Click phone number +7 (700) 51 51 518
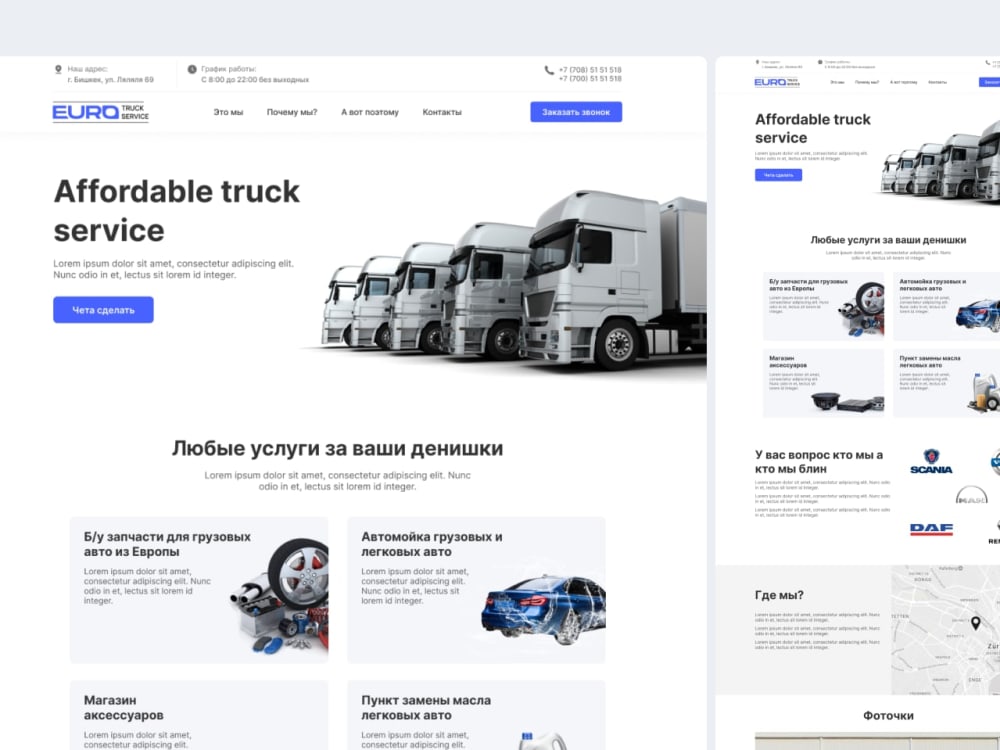 tap(590, 78)
